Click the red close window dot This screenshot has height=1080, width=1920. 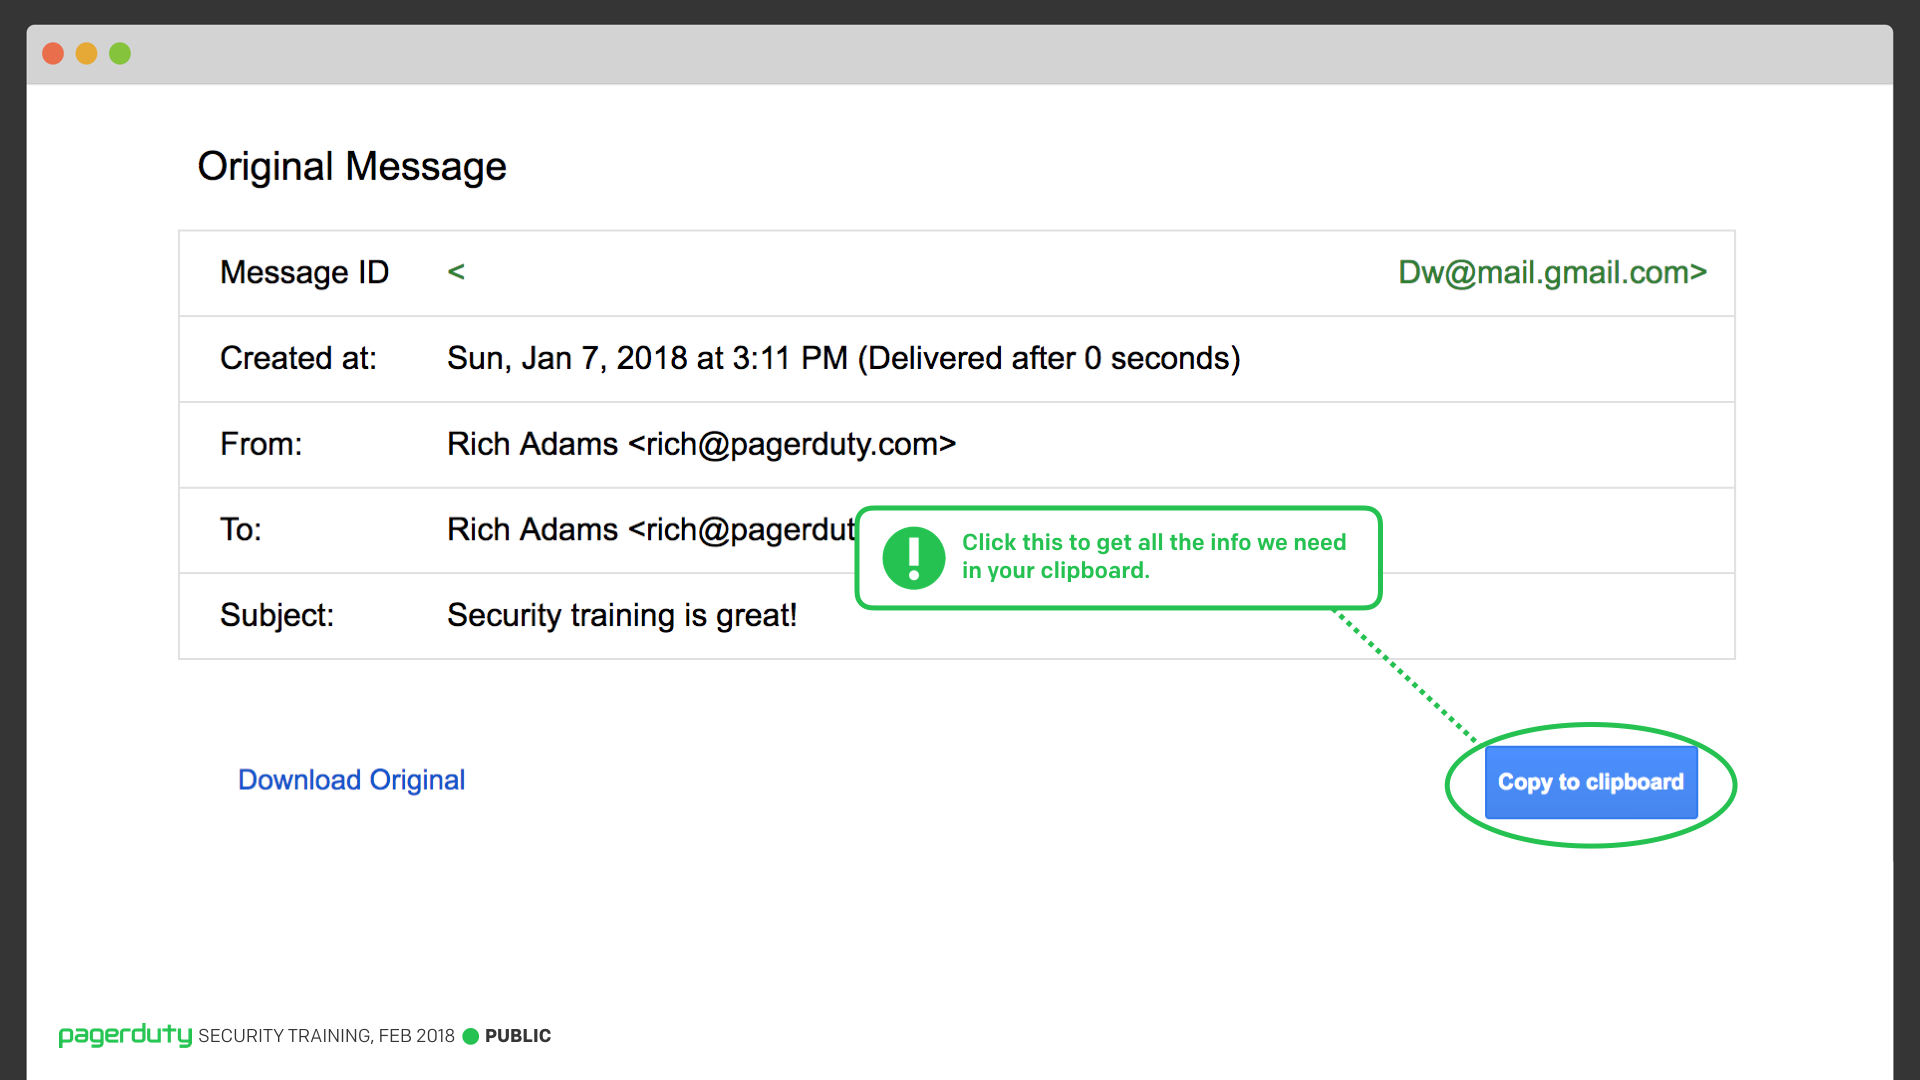point(53,54)
